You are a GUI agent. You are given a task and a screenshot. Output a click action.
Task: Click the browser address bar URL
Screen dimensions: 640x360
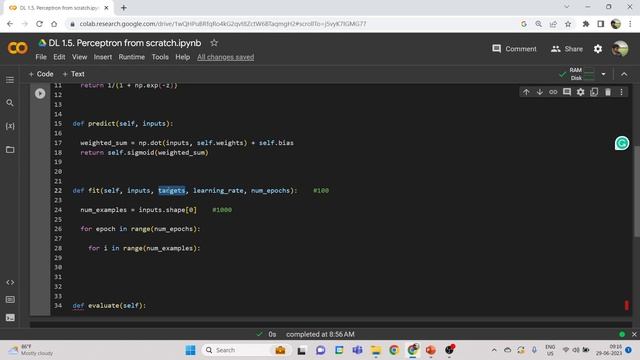pyautogui.click(x=223, y=24)
